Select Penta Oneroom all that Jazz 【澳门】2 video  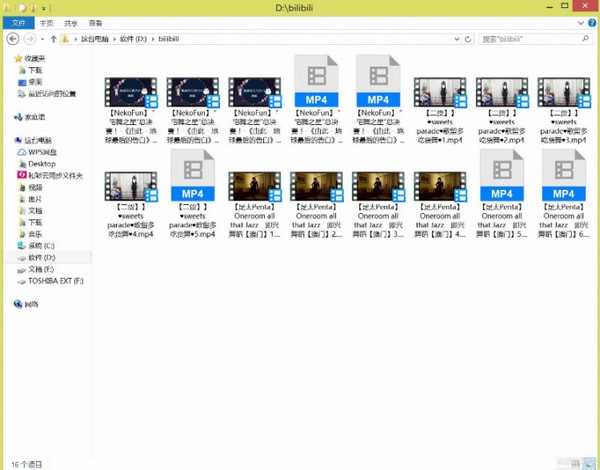coord(316,204)
